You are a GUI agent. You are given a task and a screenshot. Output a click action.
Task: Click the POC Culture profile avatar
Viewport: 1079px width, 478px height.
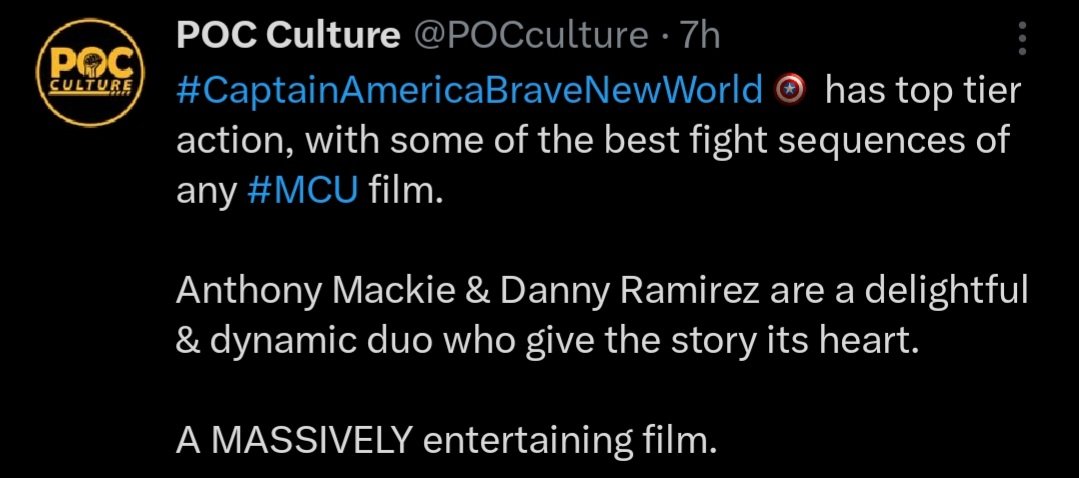(x=85, y=77)
